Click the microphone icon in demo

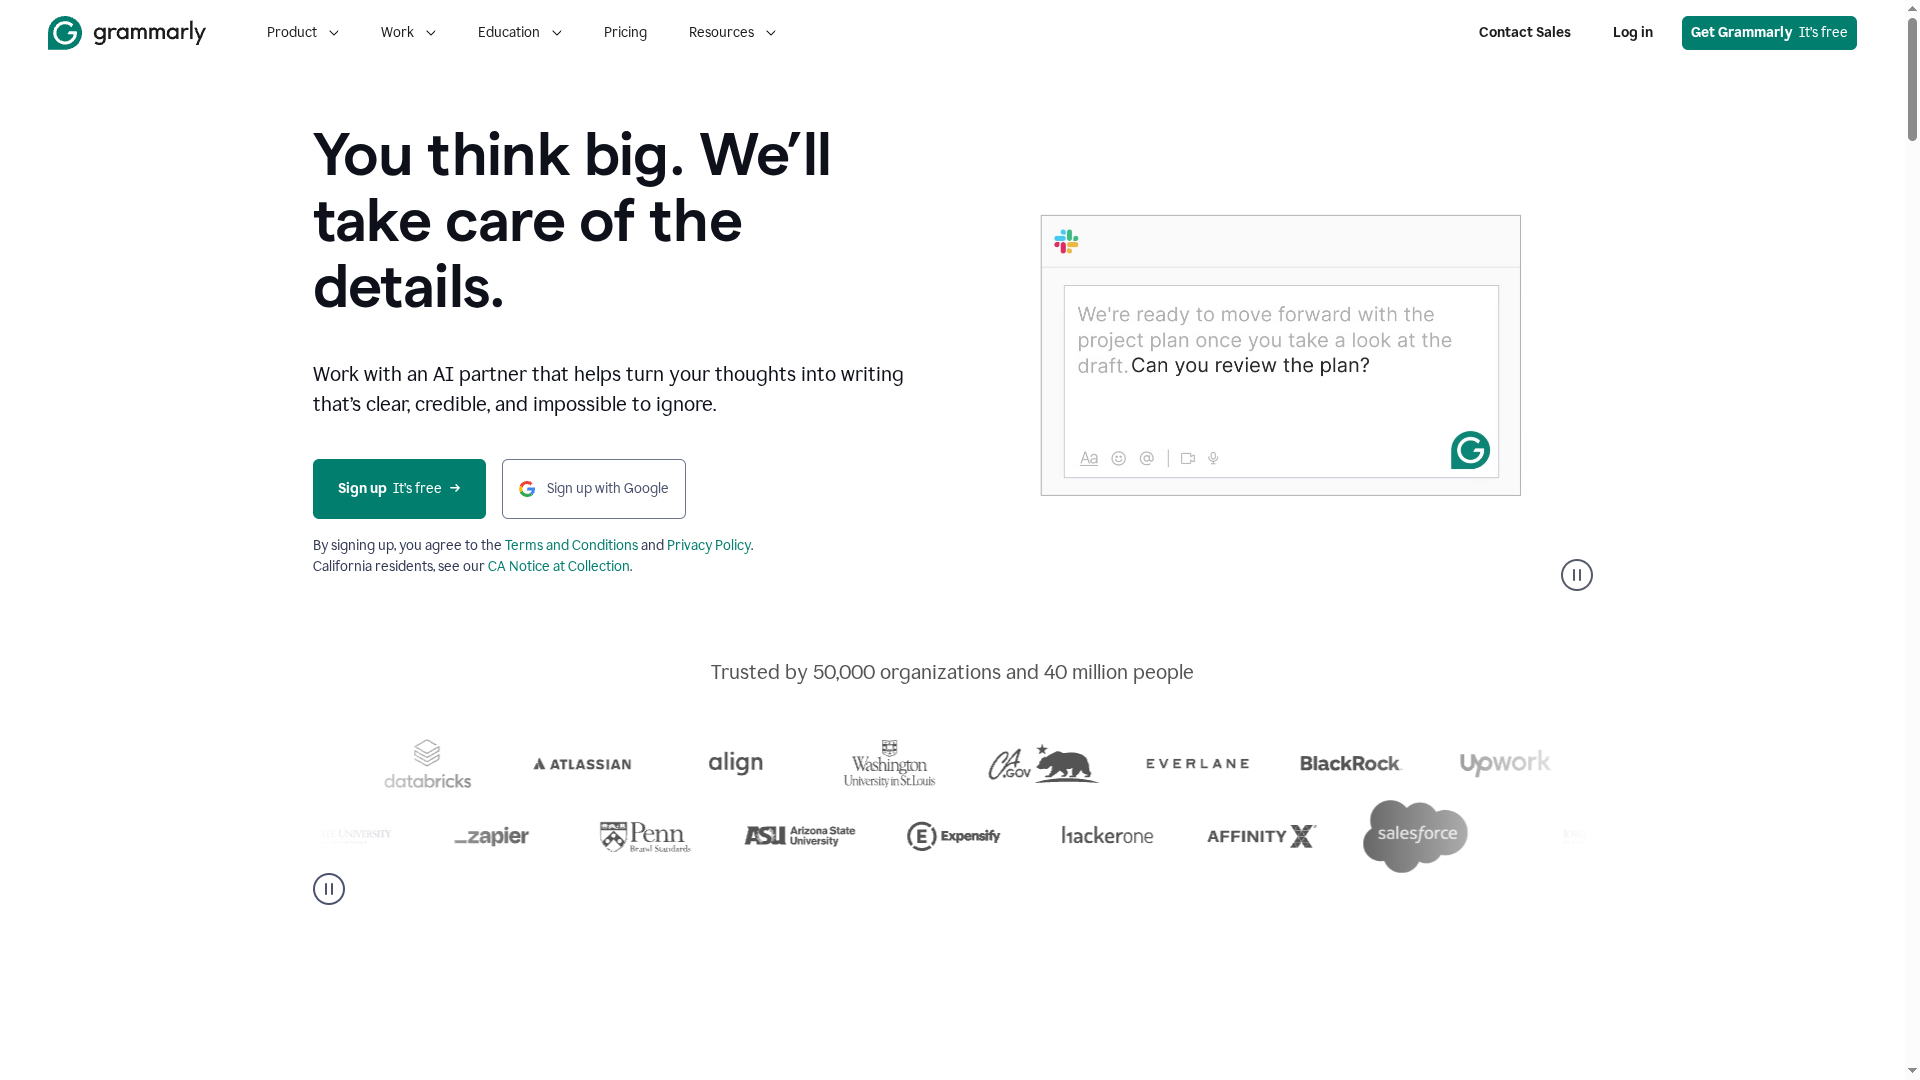tap(1213, 458)
